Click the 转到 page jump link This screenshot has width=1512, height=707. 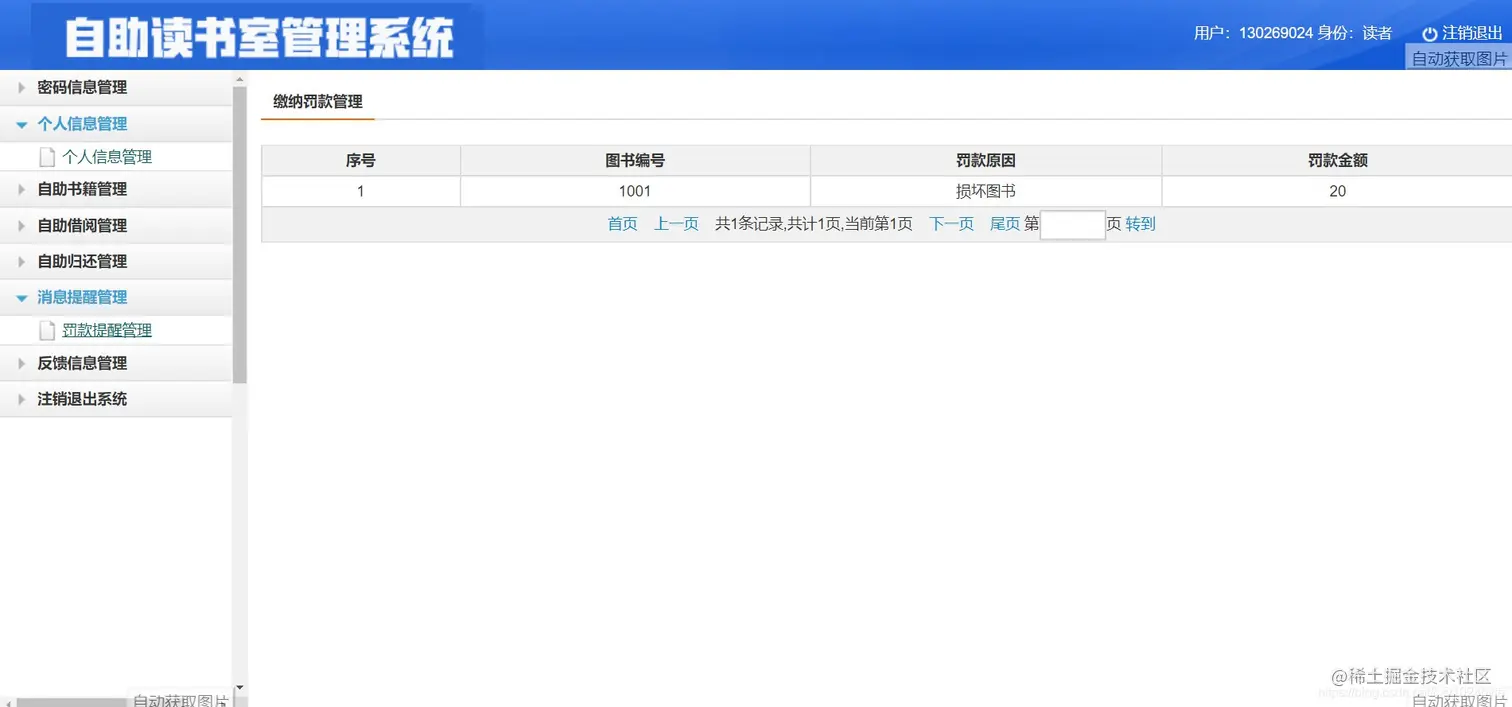coord(1141,223)
